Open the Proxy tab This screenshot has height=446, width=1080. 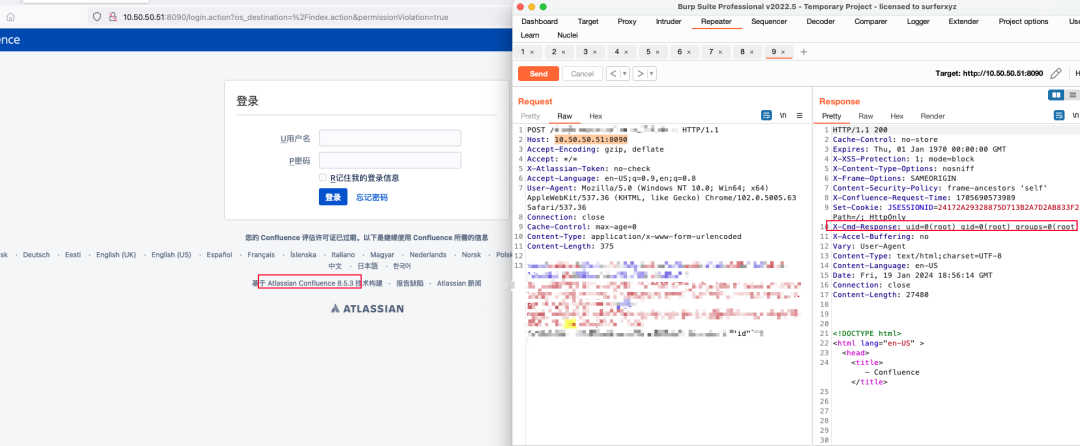coord(627,21)
